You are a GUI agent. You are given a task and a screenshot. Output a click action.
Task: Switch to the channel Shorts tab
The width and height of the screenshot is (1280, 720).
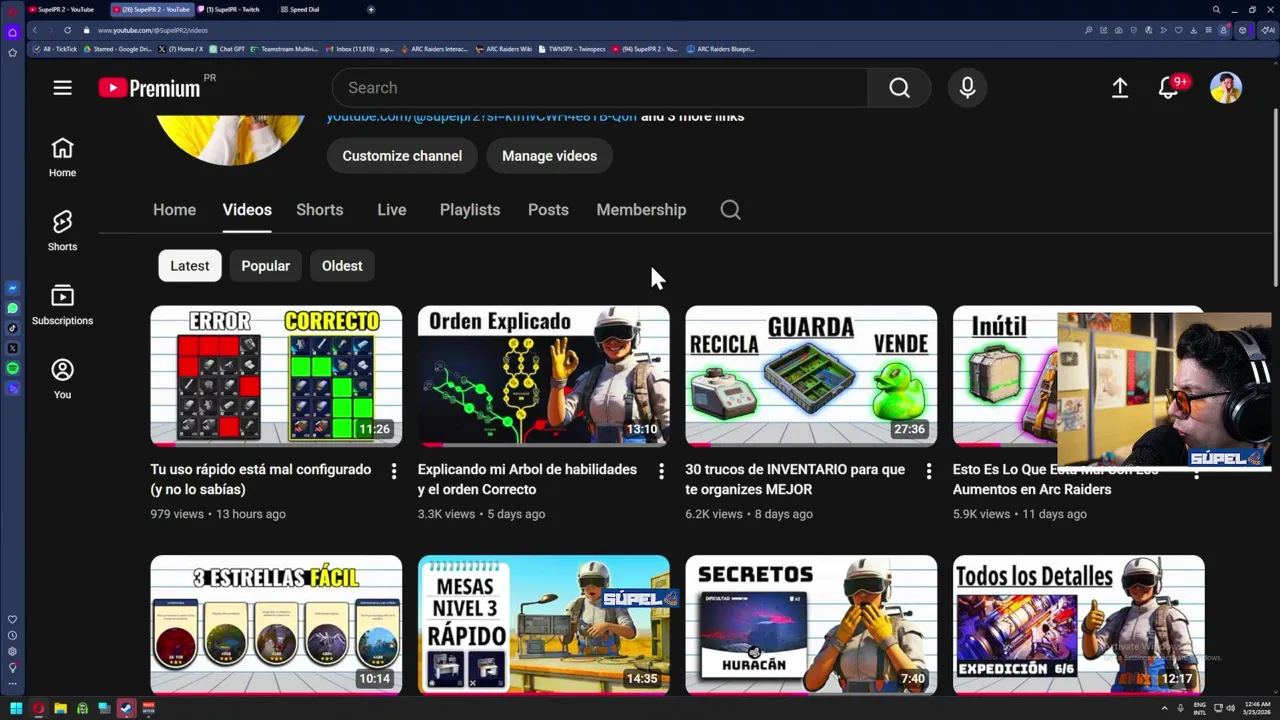(320, 210)
